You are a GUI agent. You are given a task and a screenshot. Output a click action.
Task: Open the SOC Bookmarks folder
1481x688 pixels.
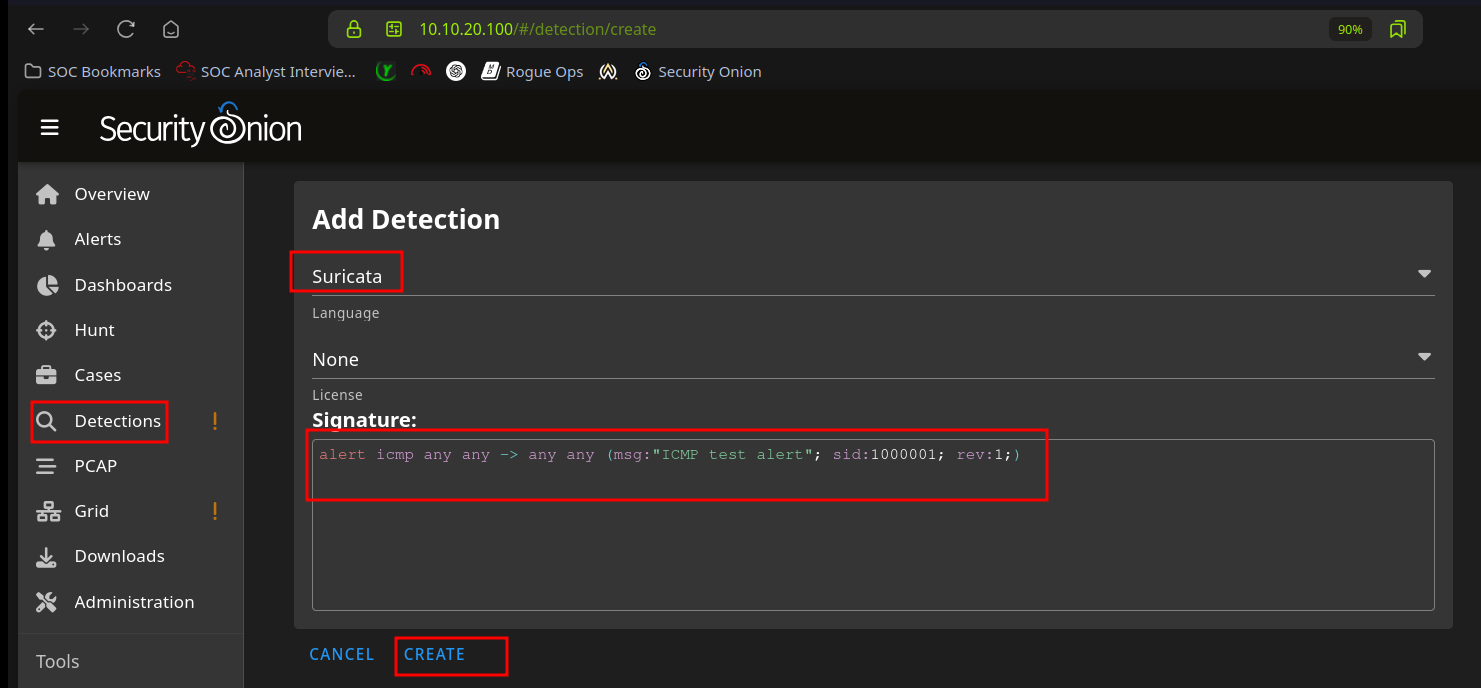92,72
